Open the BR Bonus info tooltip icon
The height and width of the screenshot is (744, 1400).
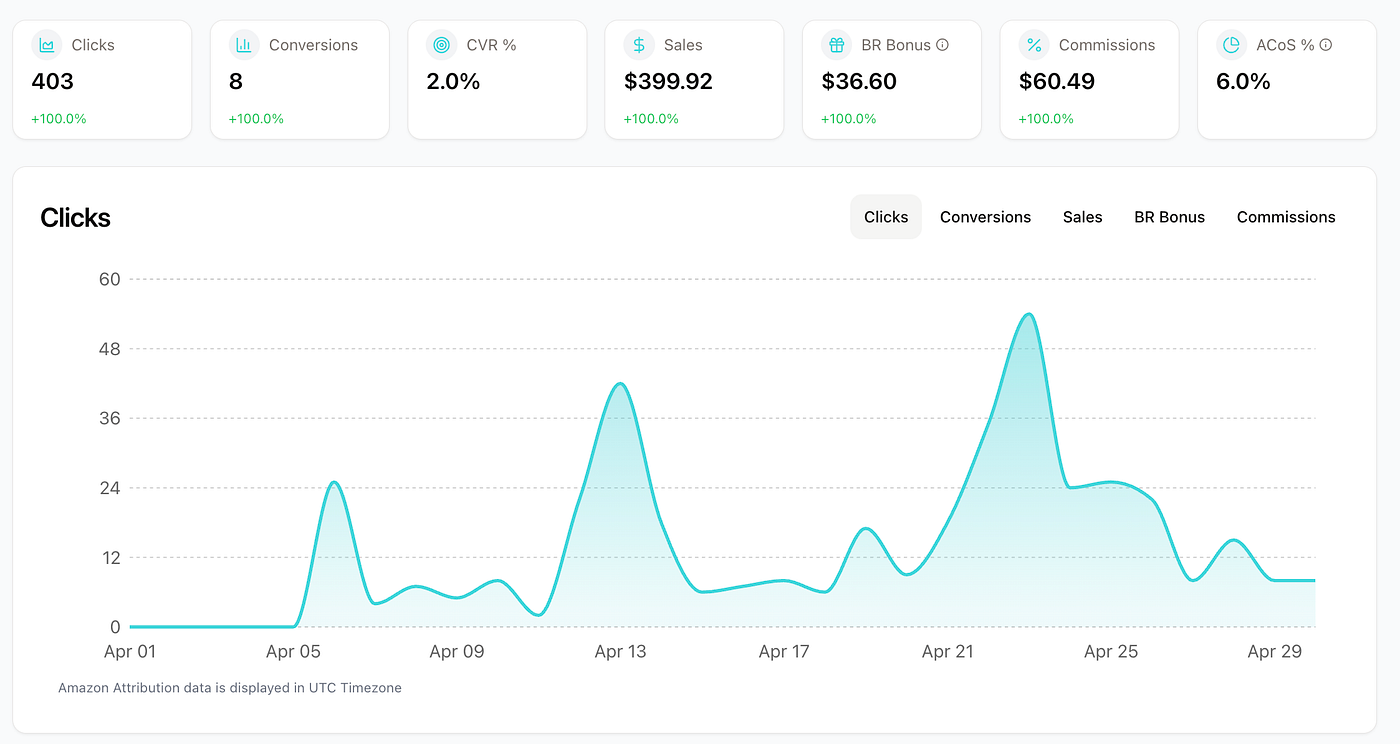[x=942, y=45]
